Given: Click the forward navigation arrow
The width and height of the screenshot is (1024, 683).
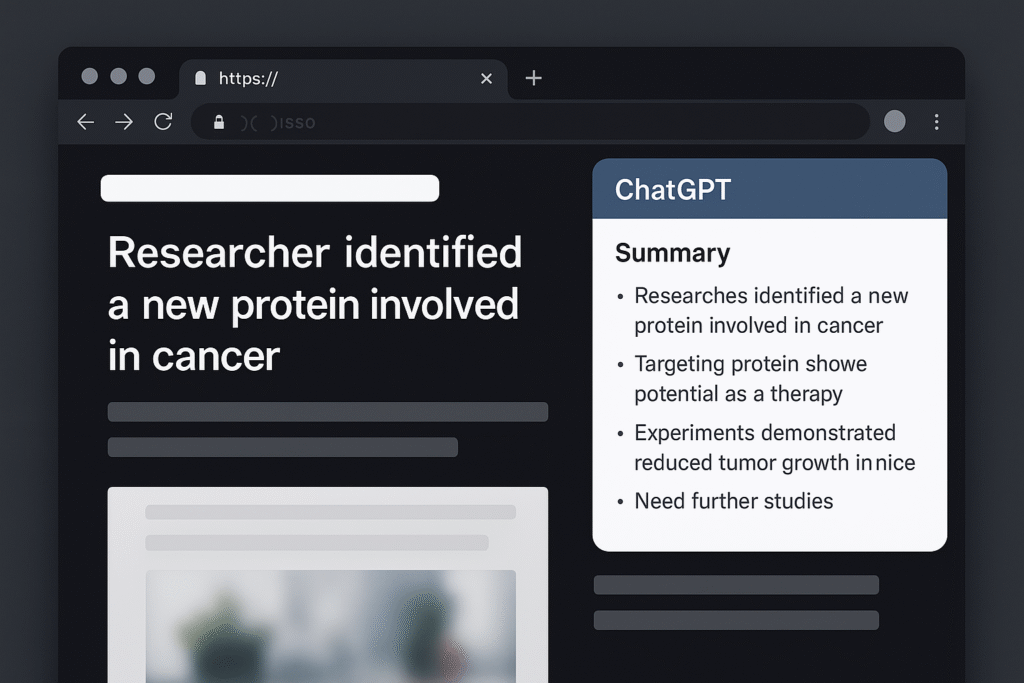Looking at the screenshot, I should coord(123,121).
